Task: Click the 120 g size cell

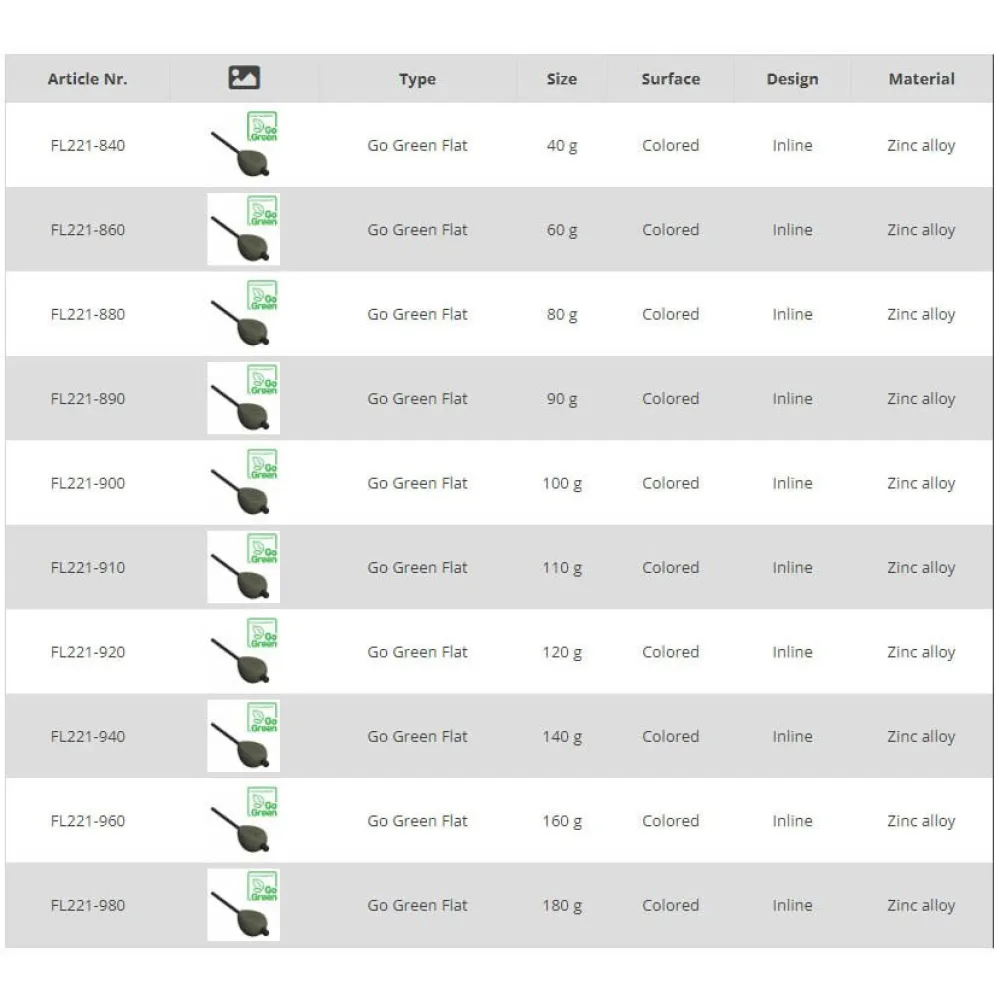Action: click(x=561, y=652)
